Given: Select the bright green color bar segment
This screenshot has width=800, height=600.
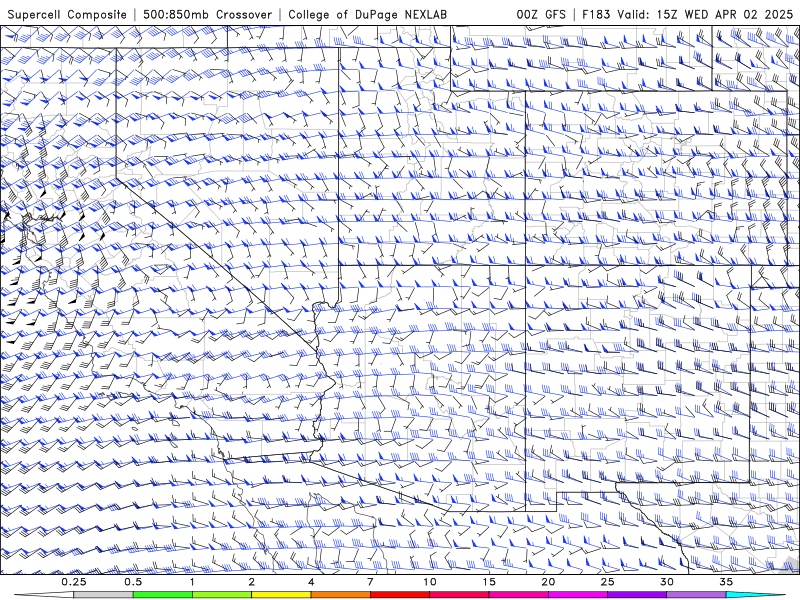Looking at the screenshot, I should pos(163,595).
